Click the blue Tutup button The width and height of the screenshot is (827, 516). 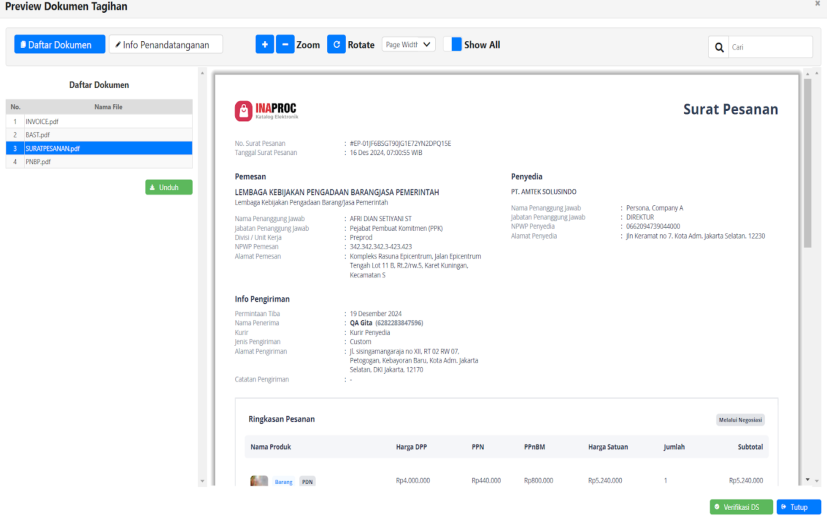coord(798,507)
